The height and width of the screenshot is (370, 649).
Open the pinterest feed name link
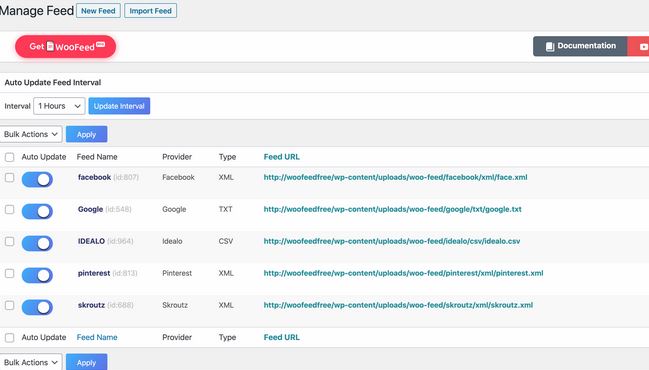click(x=94, y=273)
